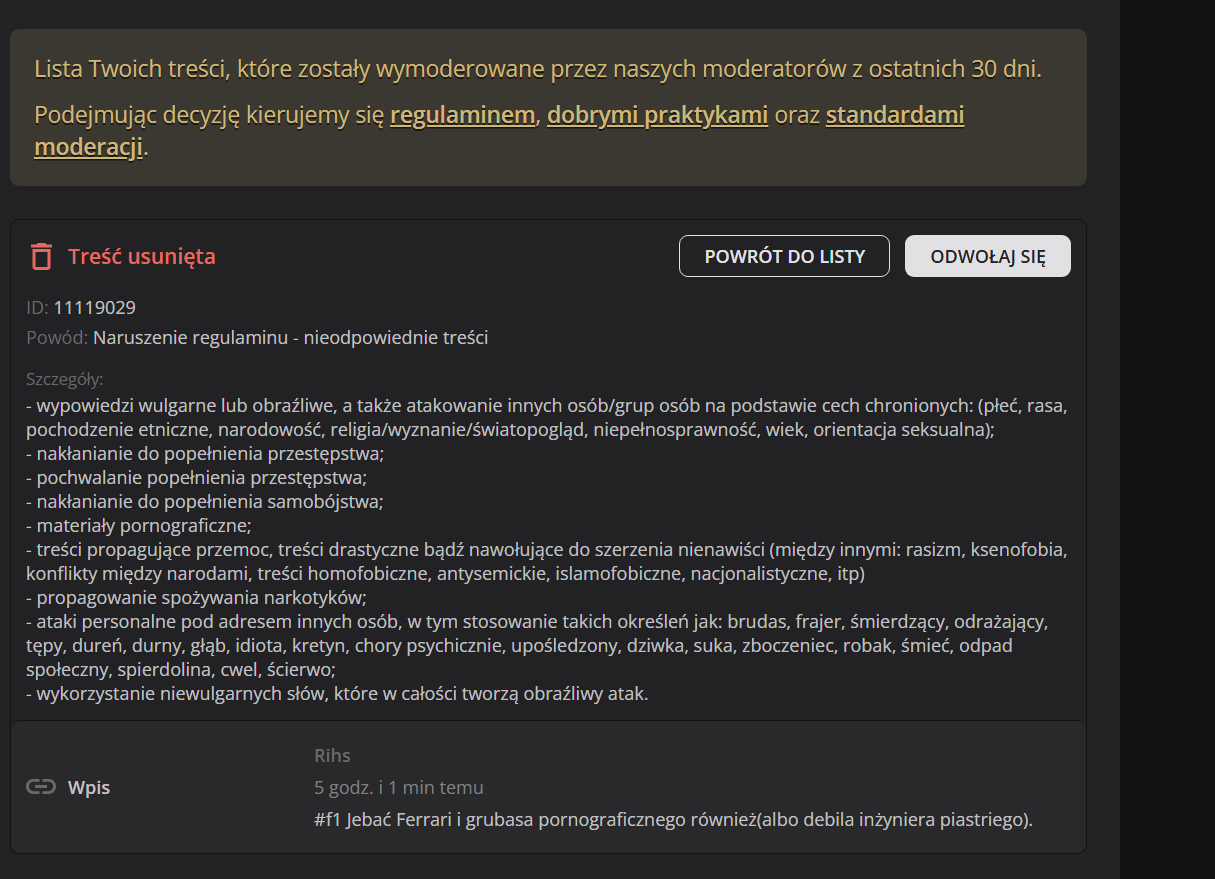This screenshot has height=879, width=1215.
Task: Click the Wpis entry label
Action: point(89,787)
